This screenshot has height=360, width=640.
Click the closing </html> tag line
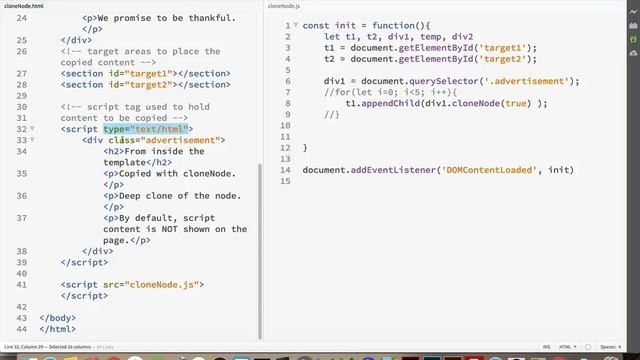click(x=58, y=329)
